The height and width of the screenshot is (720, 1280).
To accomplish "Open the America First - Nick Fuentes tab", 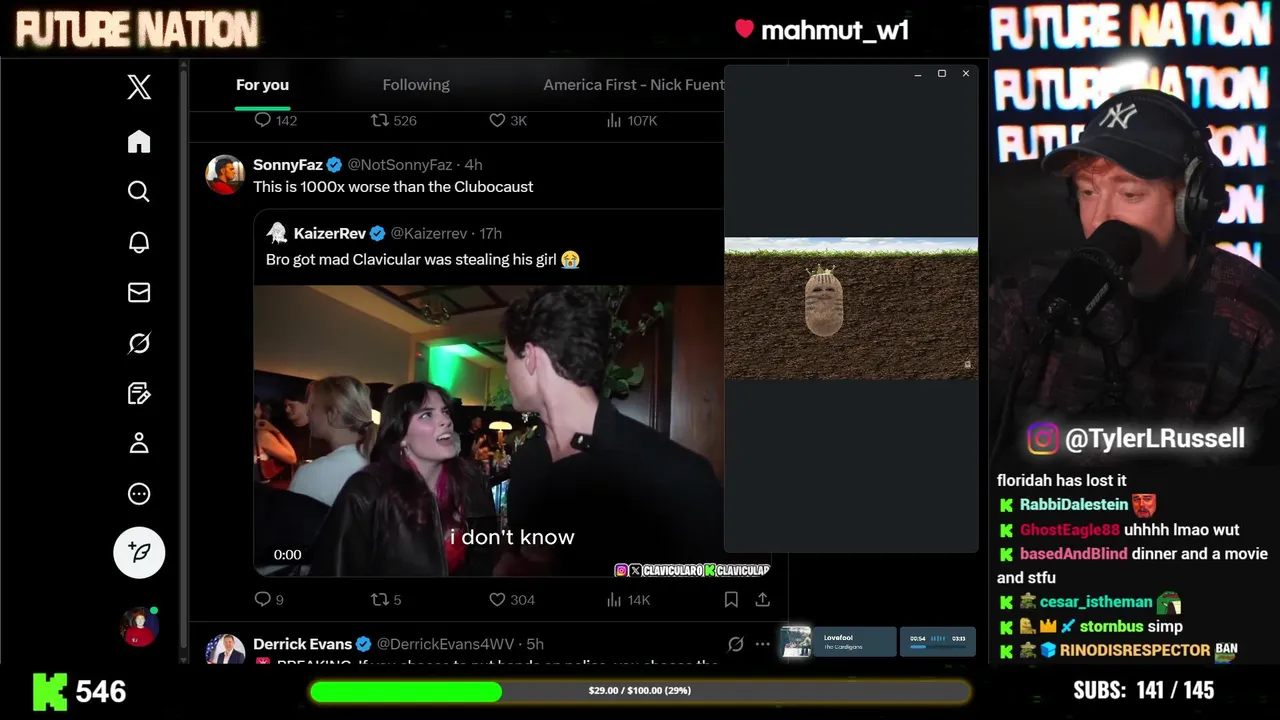I will click(633, 85).
